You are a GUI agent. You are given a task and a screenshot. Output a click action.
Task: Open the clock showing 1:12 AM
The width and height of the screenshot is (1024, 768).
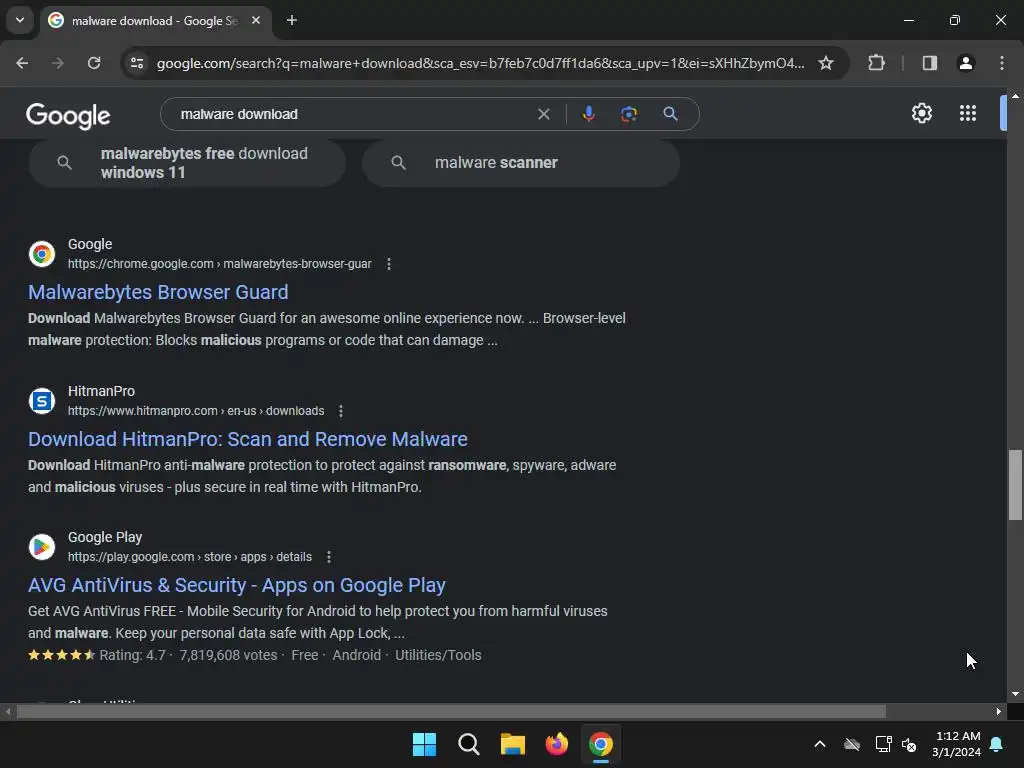[x=957, y=744]
